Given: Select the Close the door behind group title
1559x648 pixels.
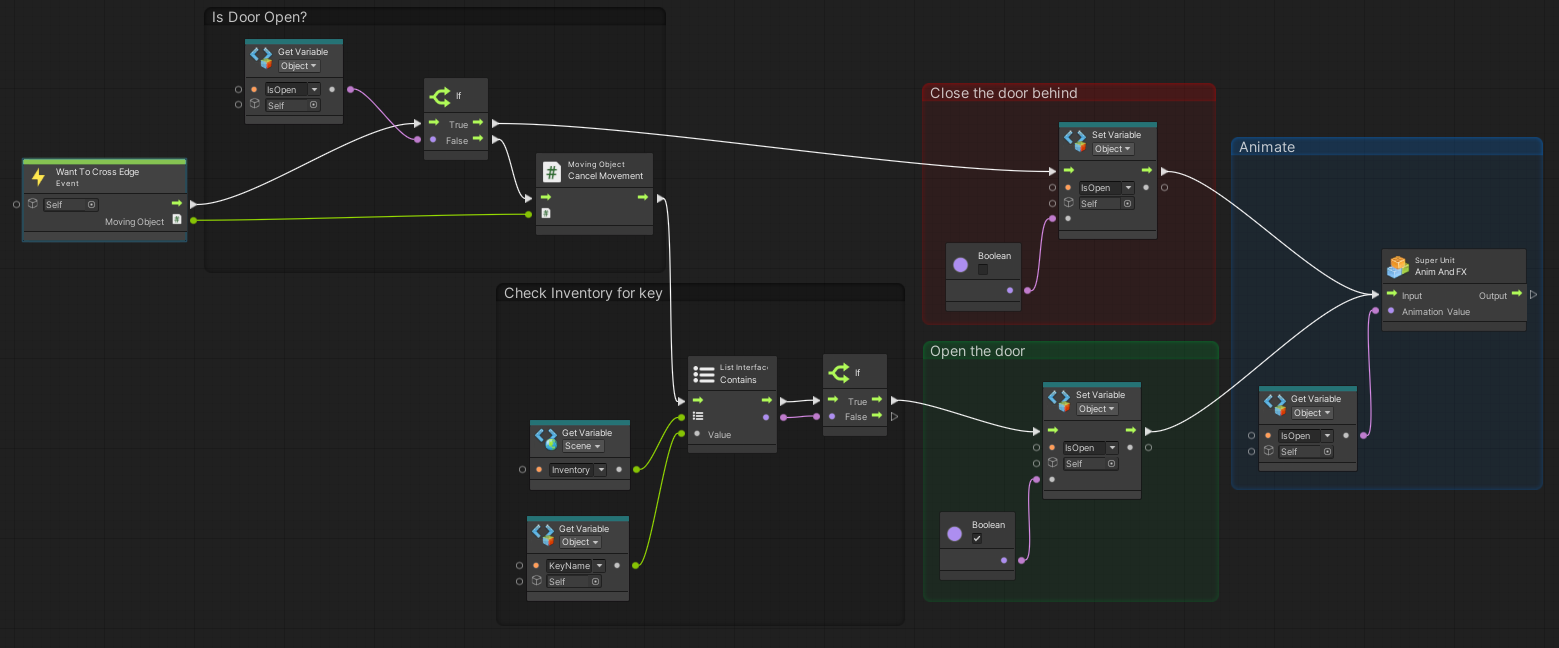Looking at the screenshot, I should (x=1003, y=93).
